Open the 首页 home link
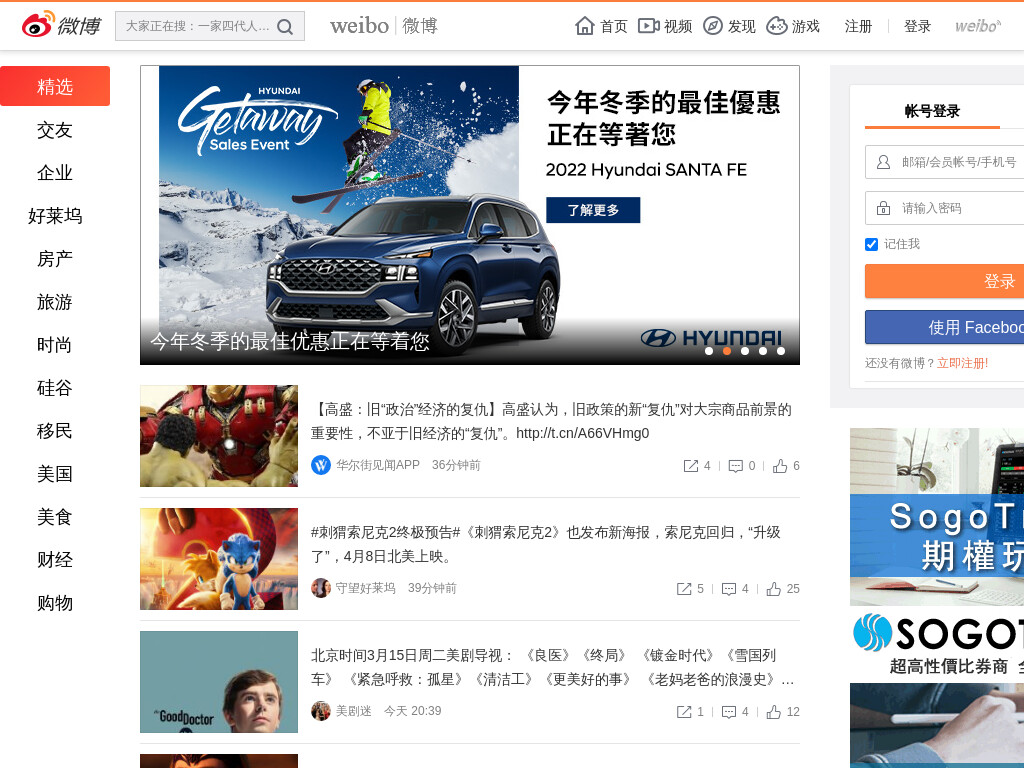 tap(601, 26)
